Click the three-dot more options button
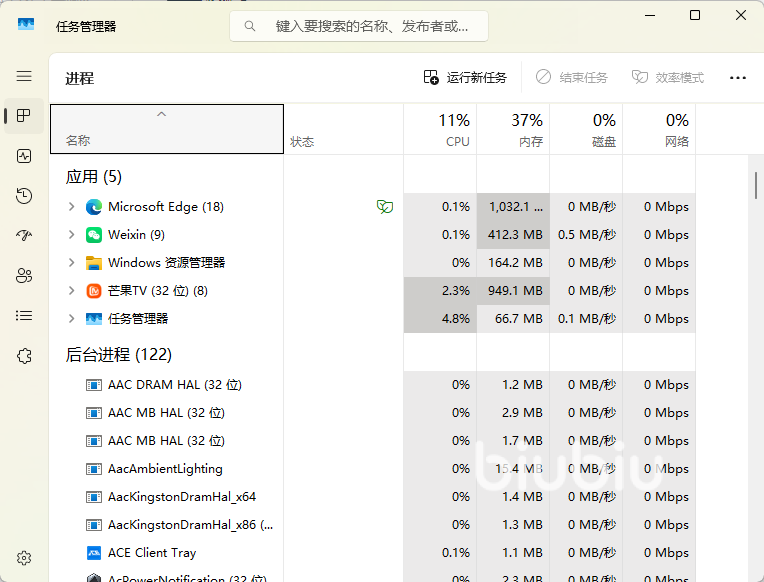 coord(738,78)
